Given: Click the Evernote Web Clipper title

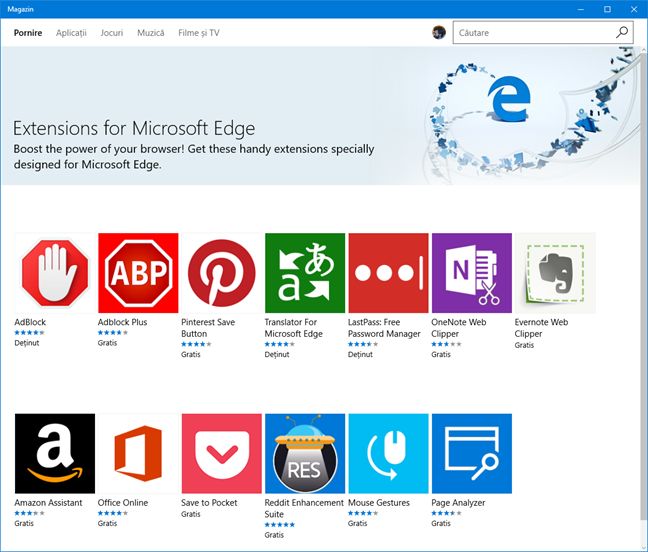Looking at the screenshot, I should [541, 328].
